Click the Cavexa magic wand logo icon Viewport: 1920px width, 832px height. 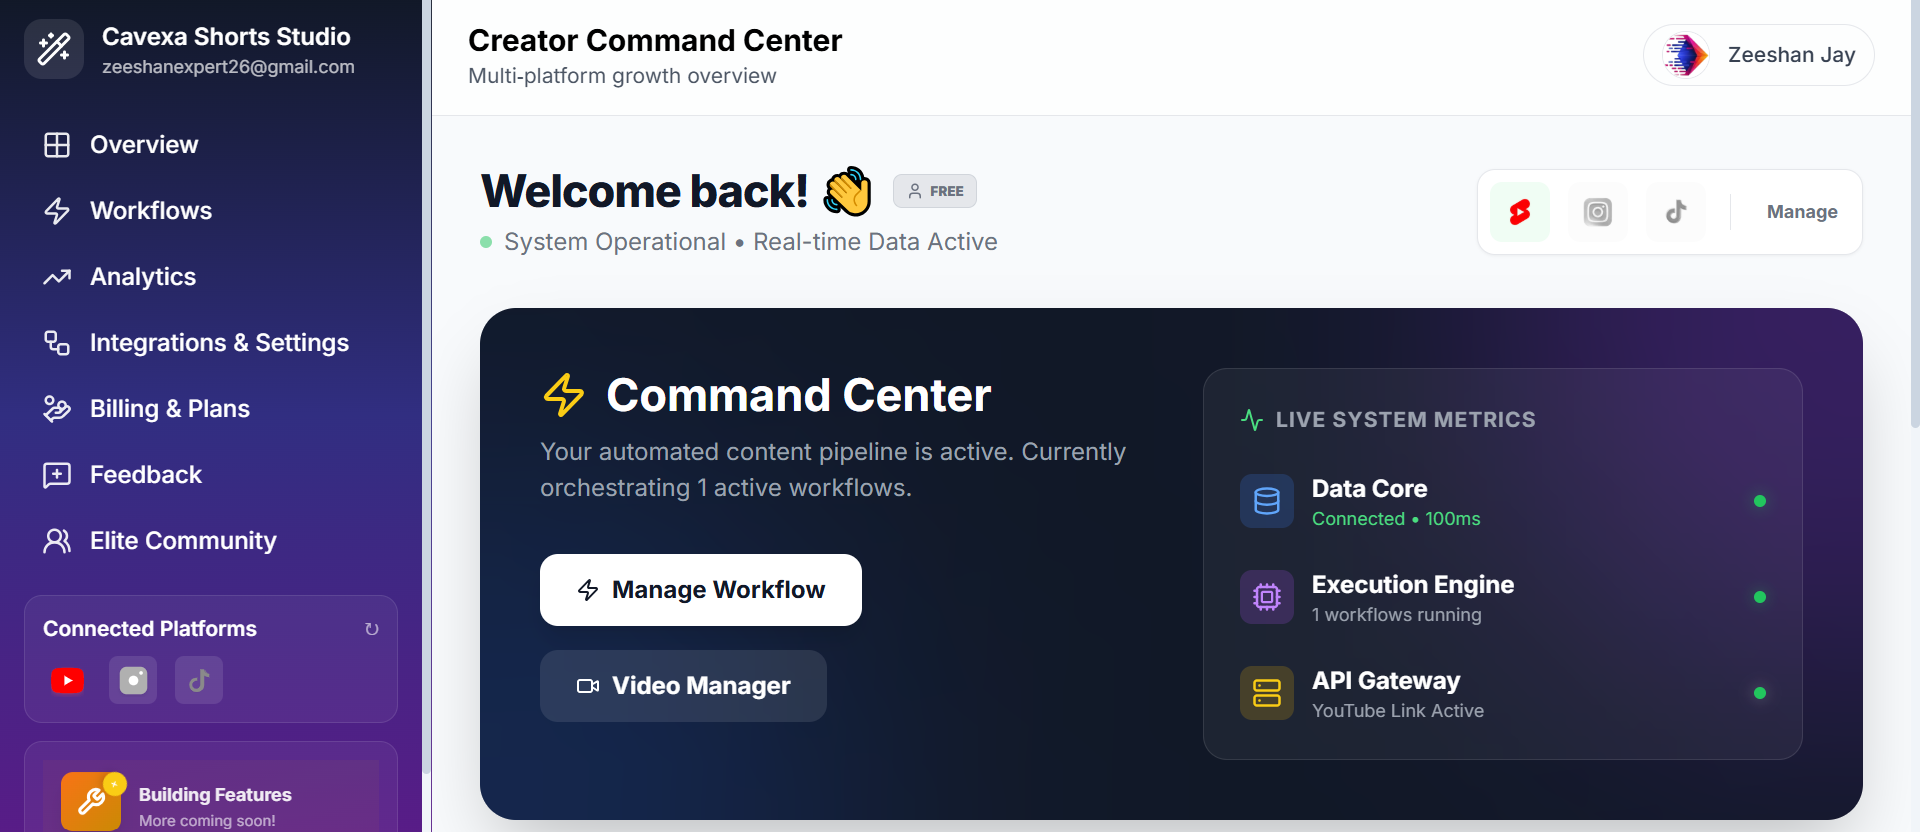click(x=54, y=48)
